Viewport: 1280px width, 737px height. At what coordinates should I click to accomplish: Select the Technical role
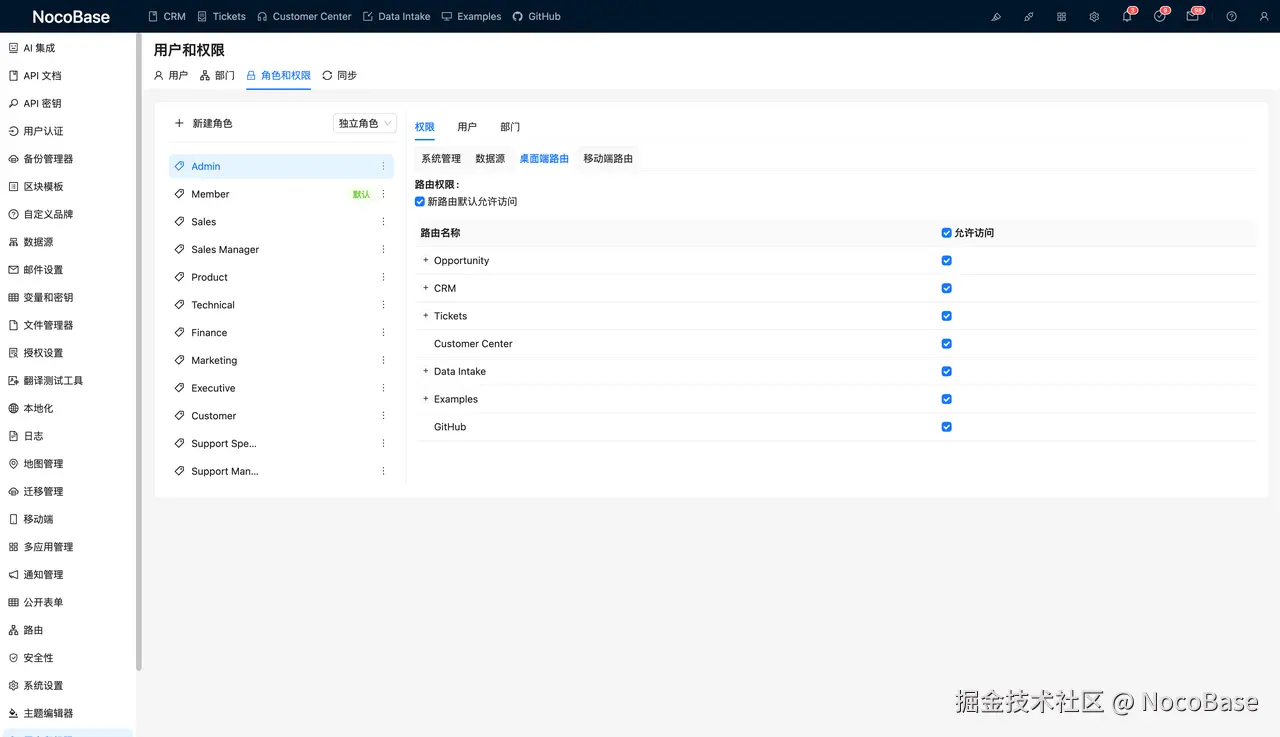click(281, 305)
